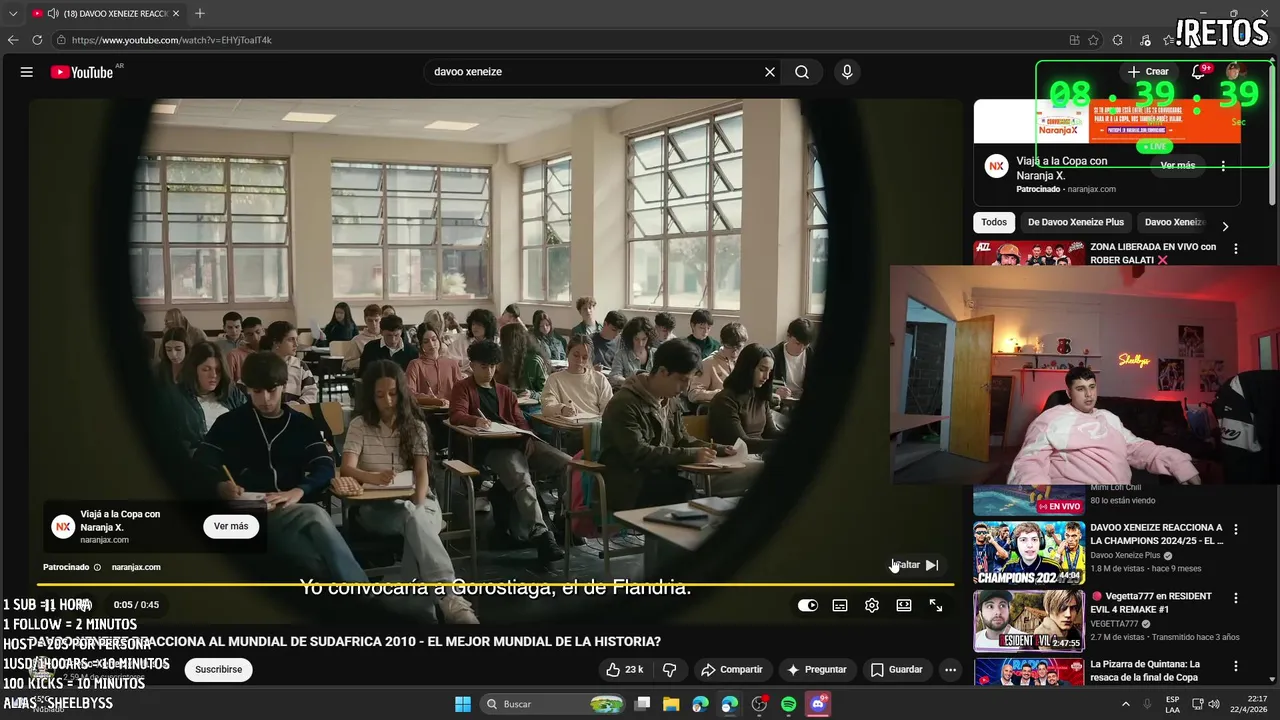Screen dimensions: 1280x720
Task: Toggle autoplay switch in the player
Action: [808, 605]
